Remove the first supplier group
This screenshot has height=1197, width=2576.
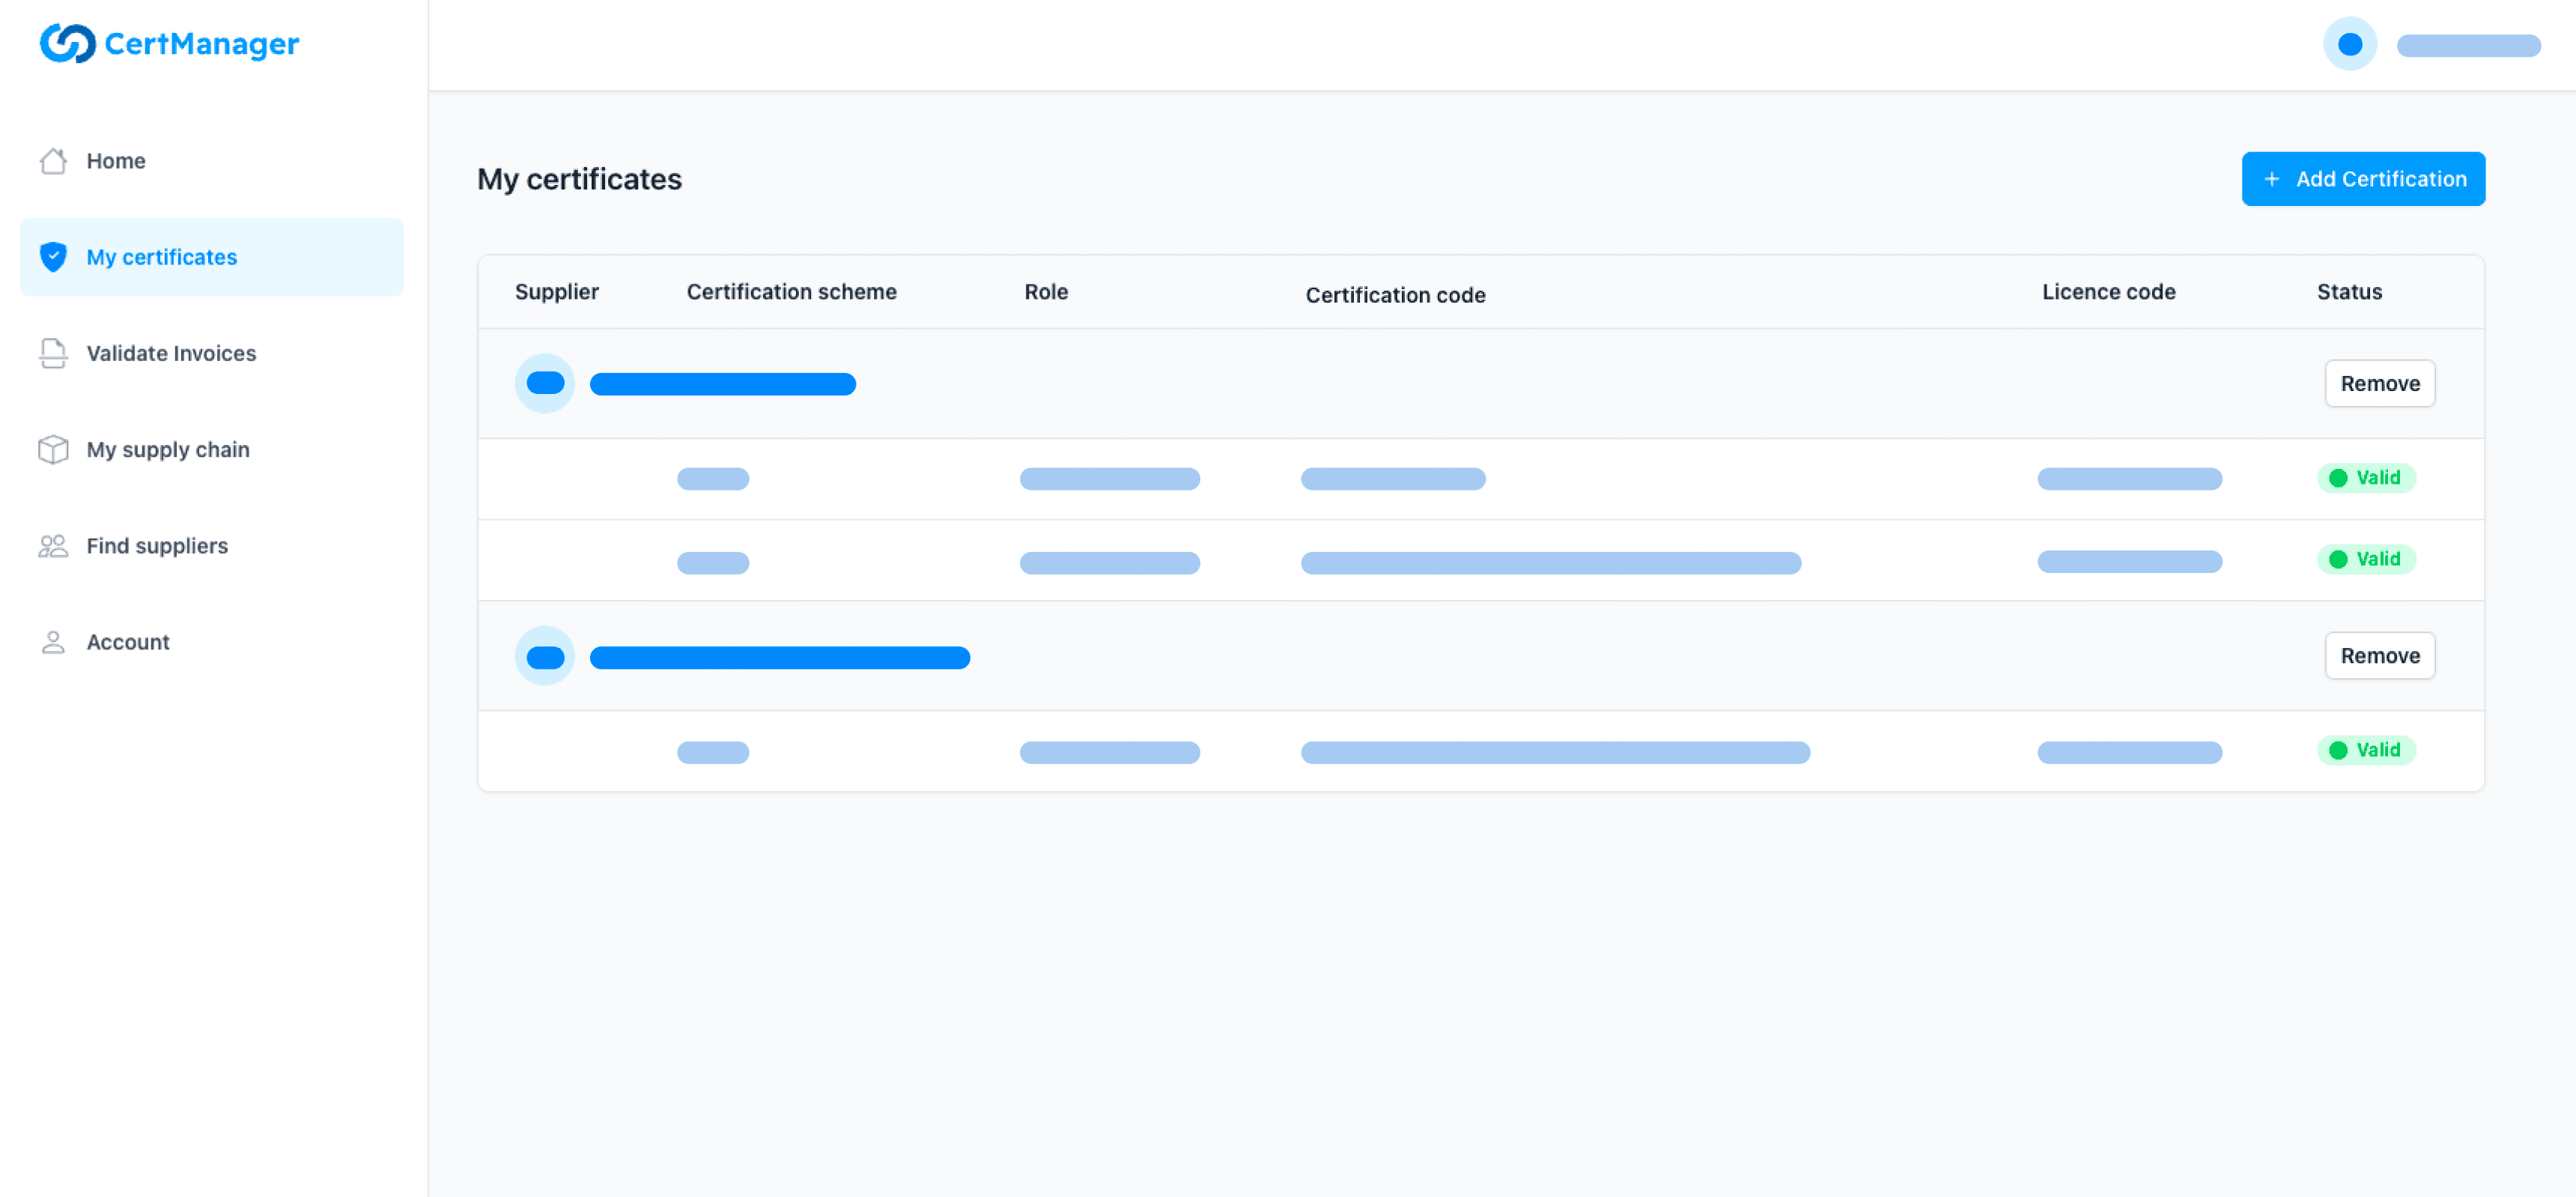tap(2379, 383)
